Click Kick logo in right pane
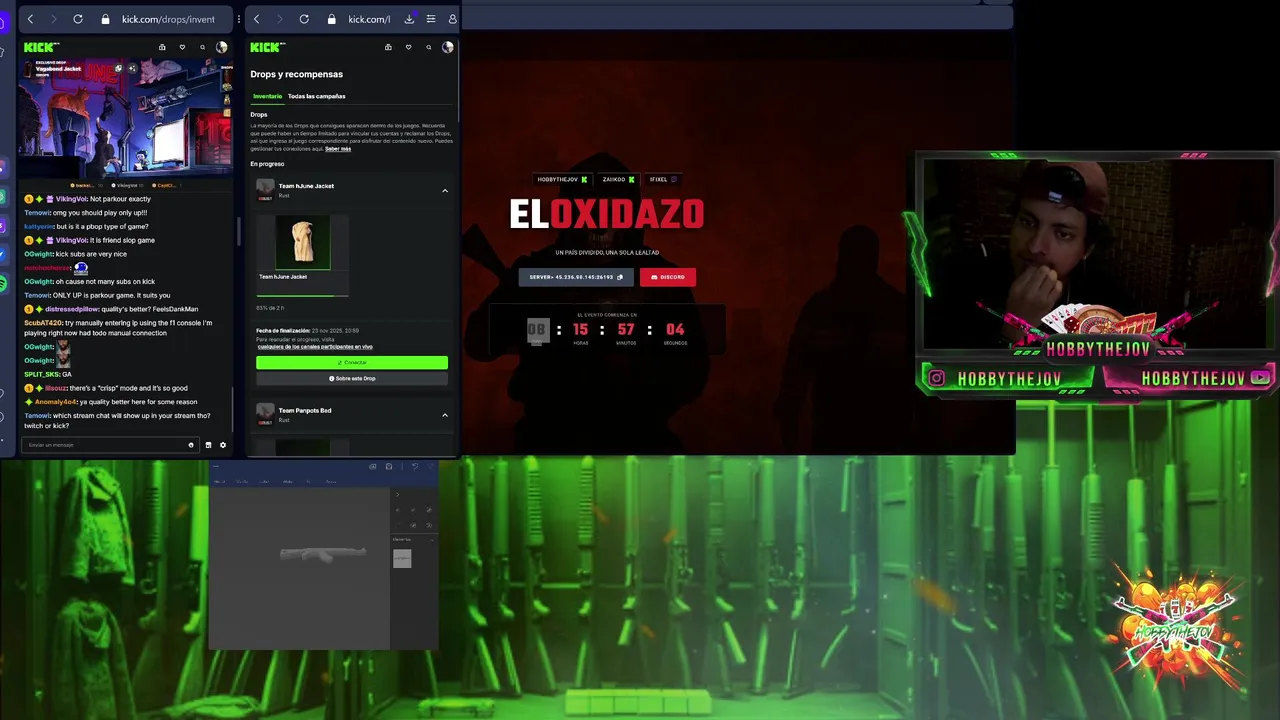Viewport: 1280px width, 720px height. 267,47
